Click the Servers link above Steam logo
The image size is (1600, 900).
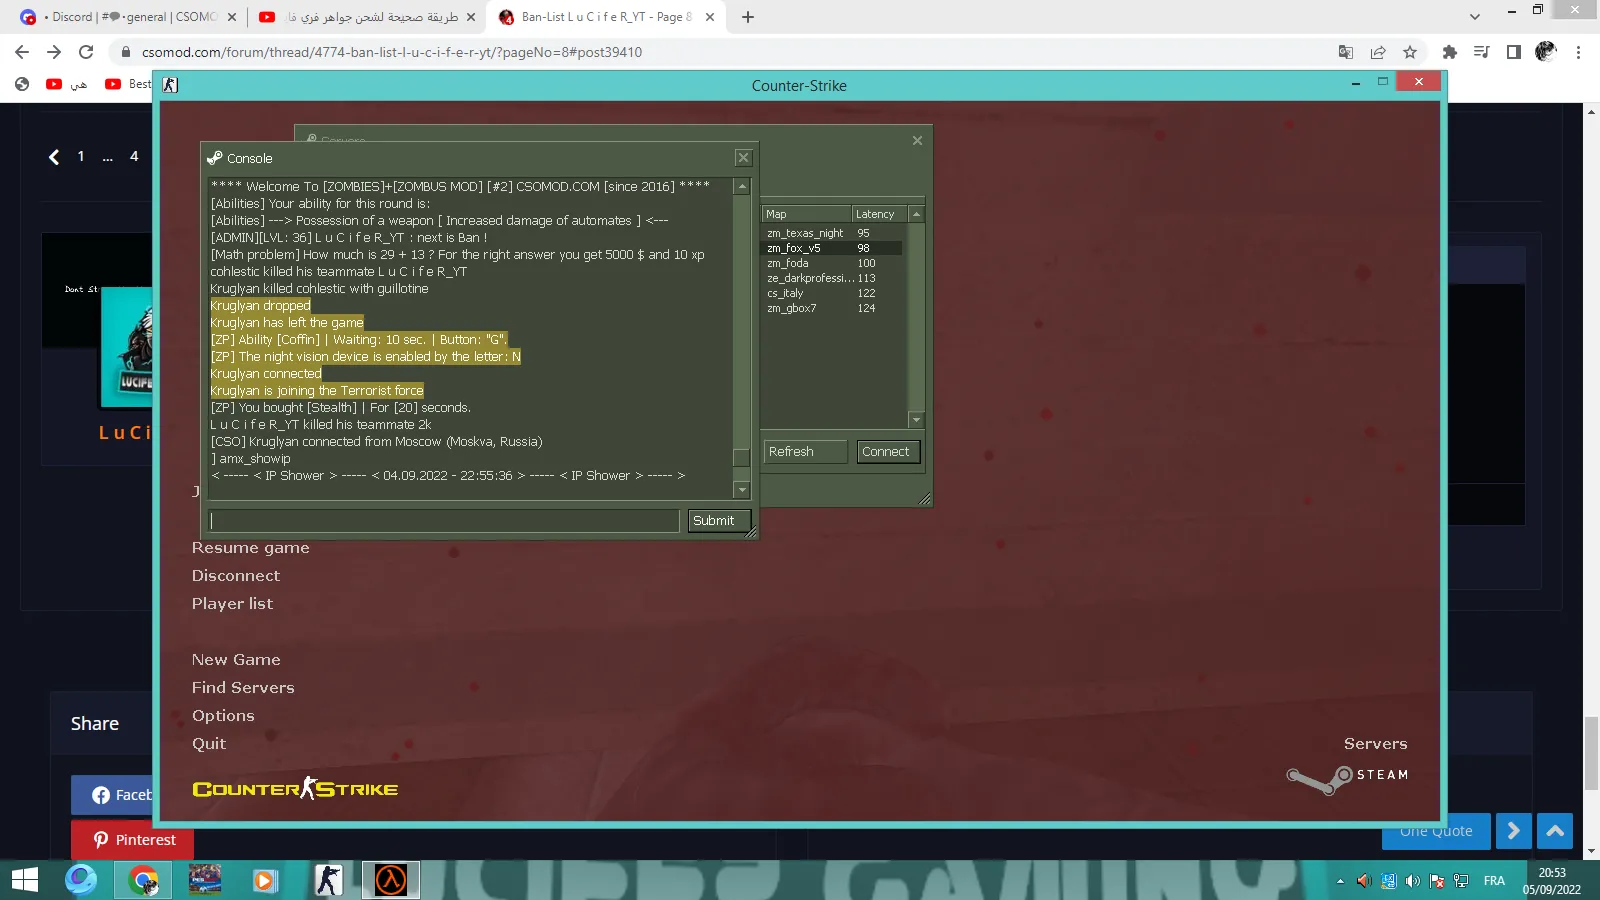[x=1375, y=744]
